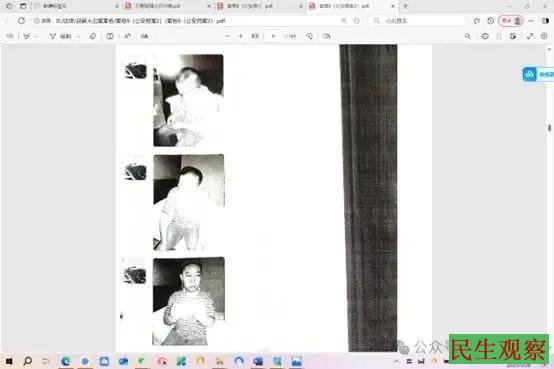Image resolution: width=554 pixels, height=369 pixels.
Task: Click the rotate page icon
Action: pyautogui.click(x=309, y=36)
